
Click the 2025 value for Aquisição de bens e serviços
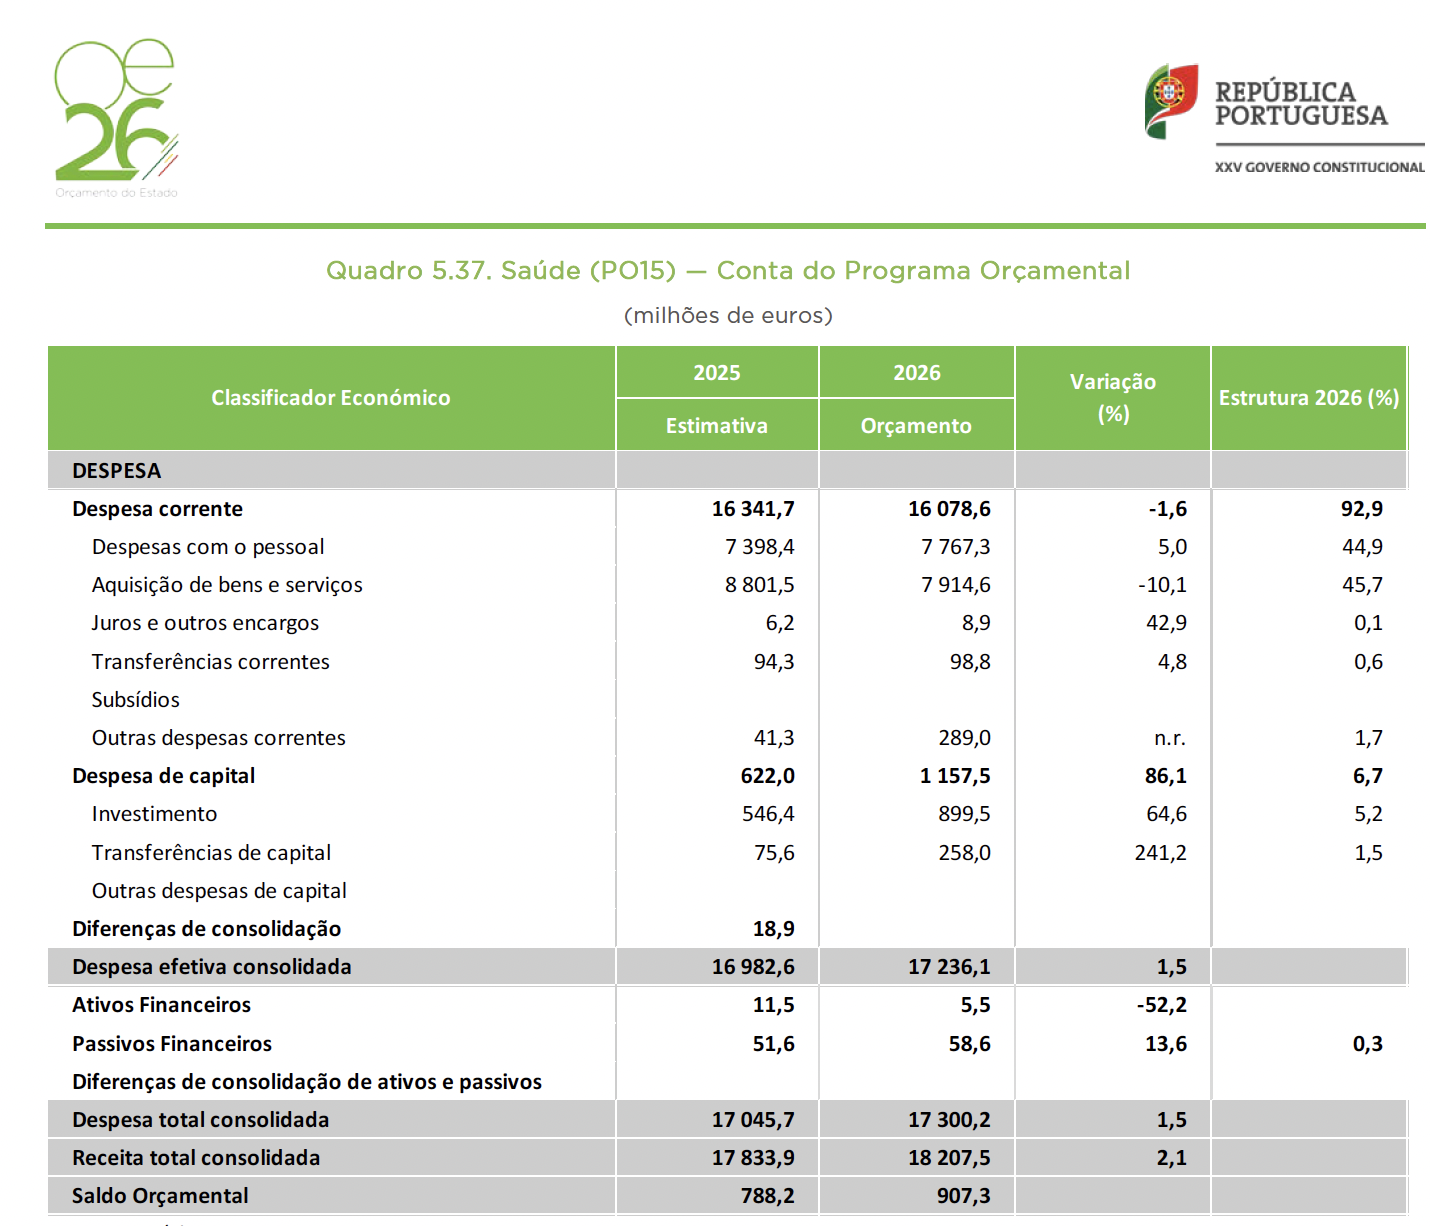pos(759,585)
